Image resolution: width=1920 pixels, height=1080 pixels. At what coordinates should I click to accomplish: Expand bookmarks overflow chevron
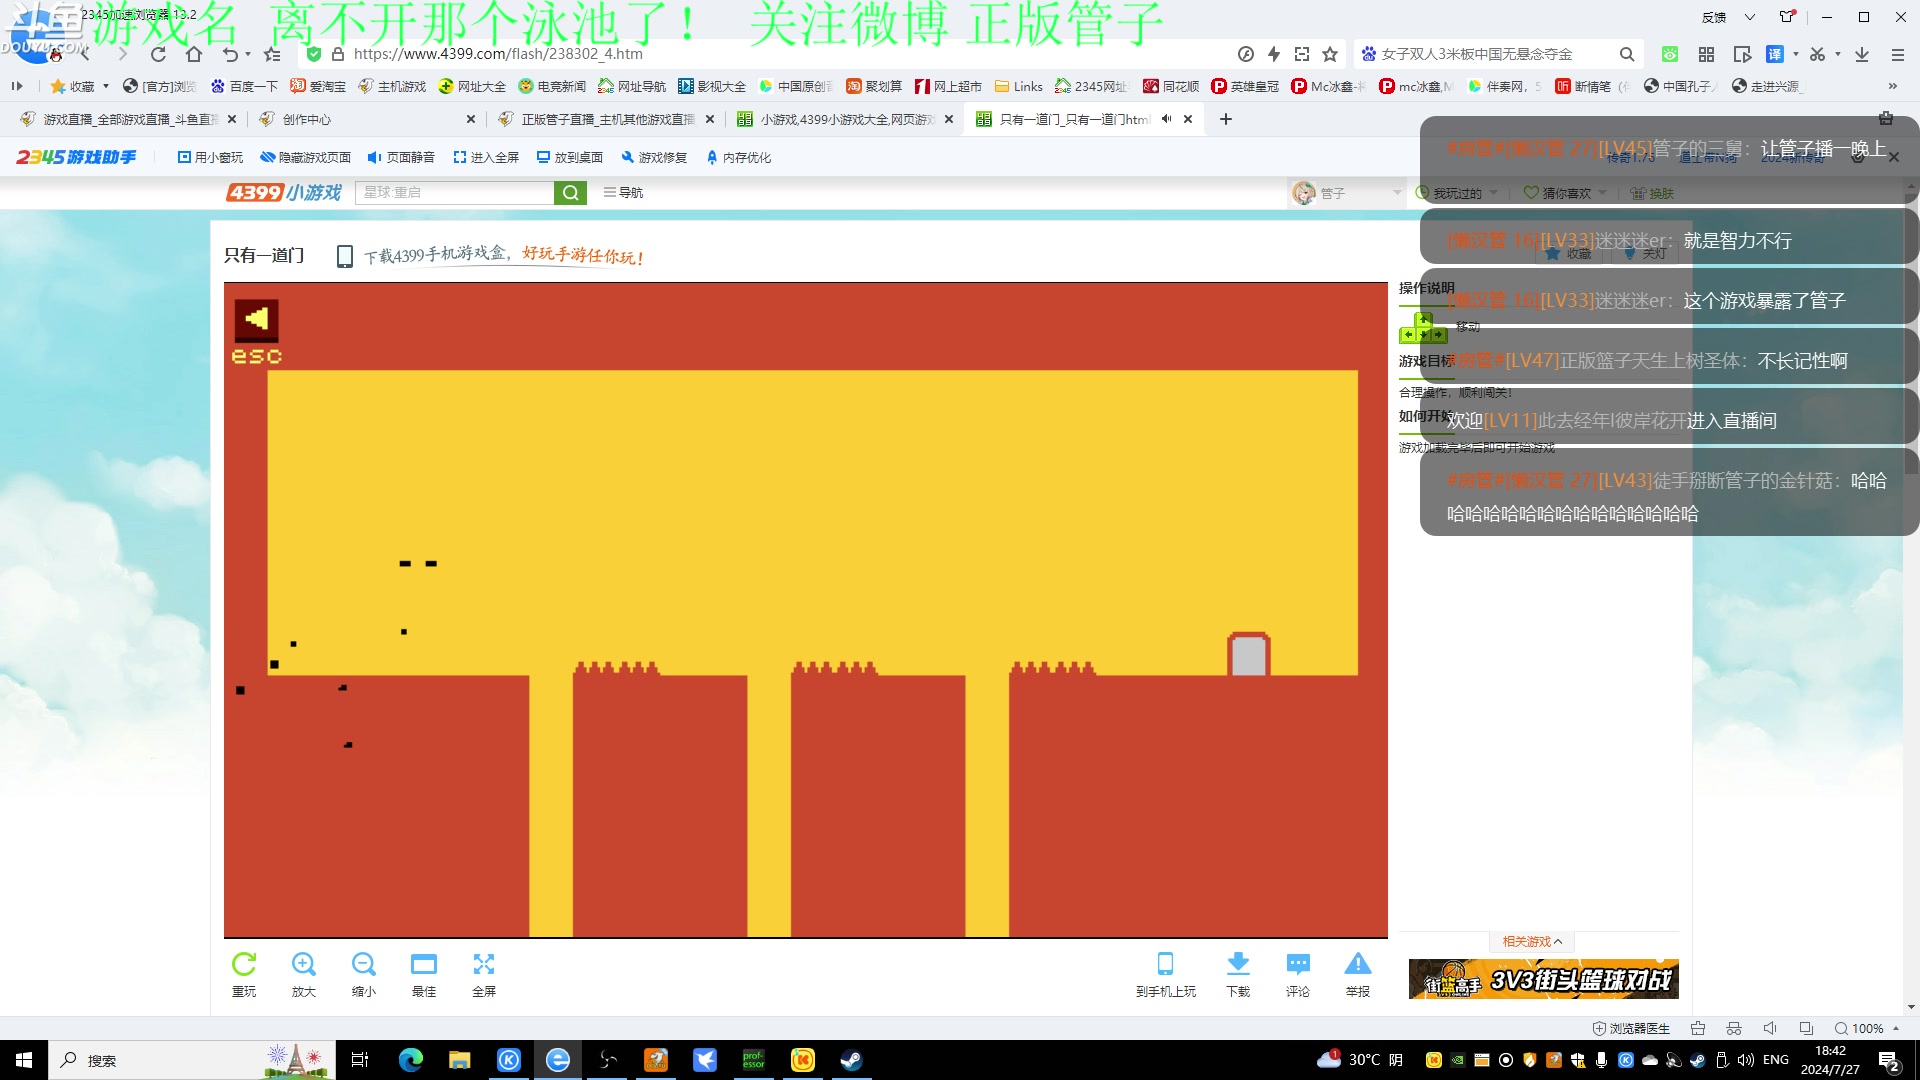click(1892, 86)
